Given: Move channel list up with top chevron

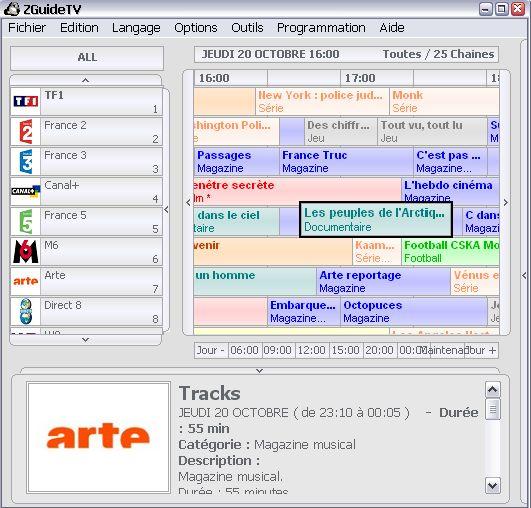Looking at the screenshot, I should pyautogui.click(x=86, y=80).
